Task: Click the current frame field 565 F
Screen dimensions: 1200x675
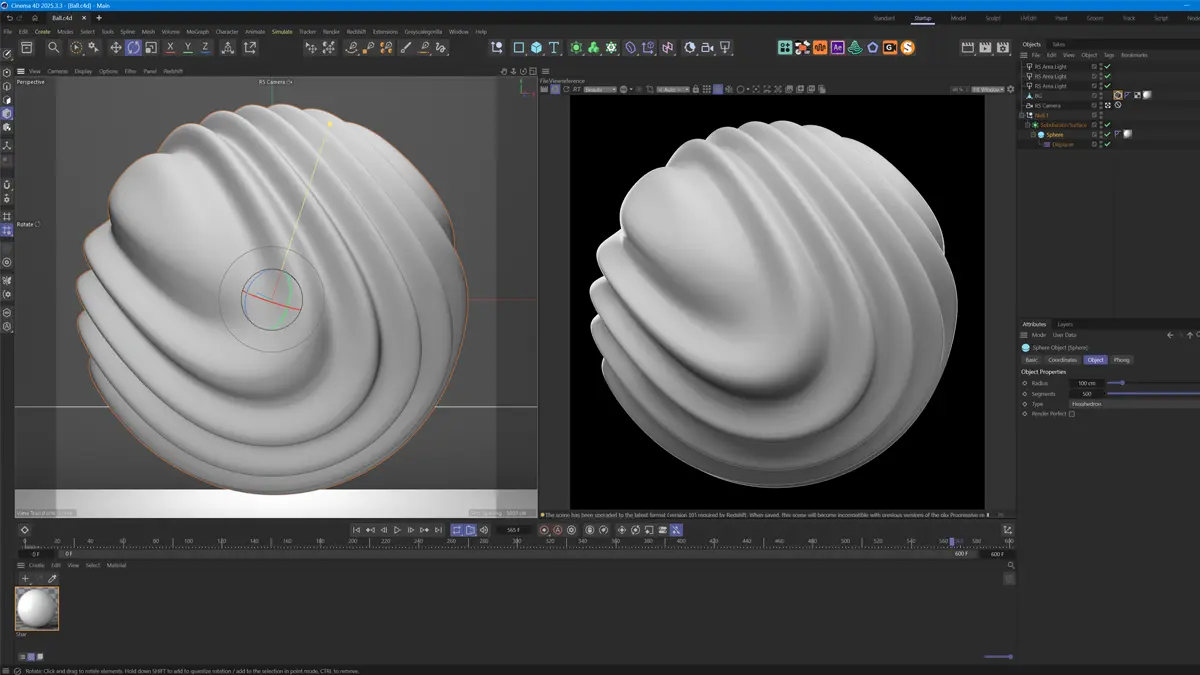Action: click(x=515, y=530)
